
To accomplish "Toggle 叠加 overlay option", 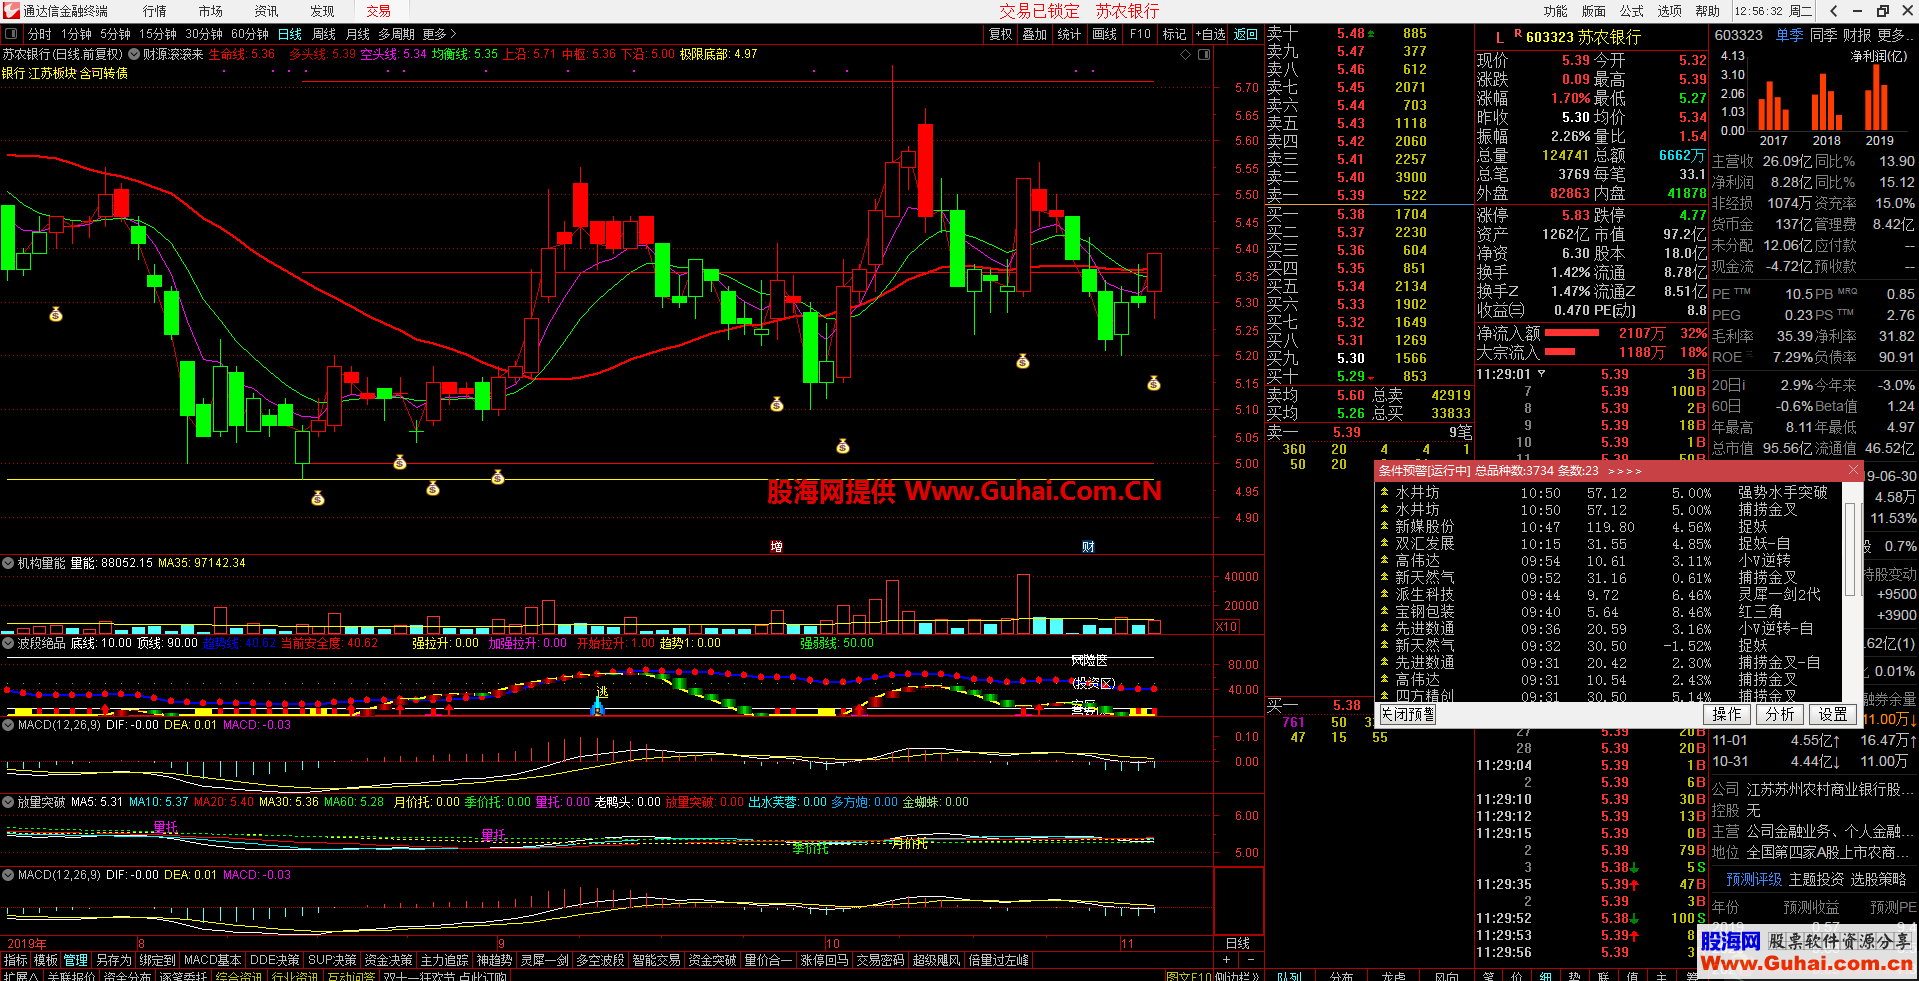I will pyautogui.click(x=1034, y=34).
